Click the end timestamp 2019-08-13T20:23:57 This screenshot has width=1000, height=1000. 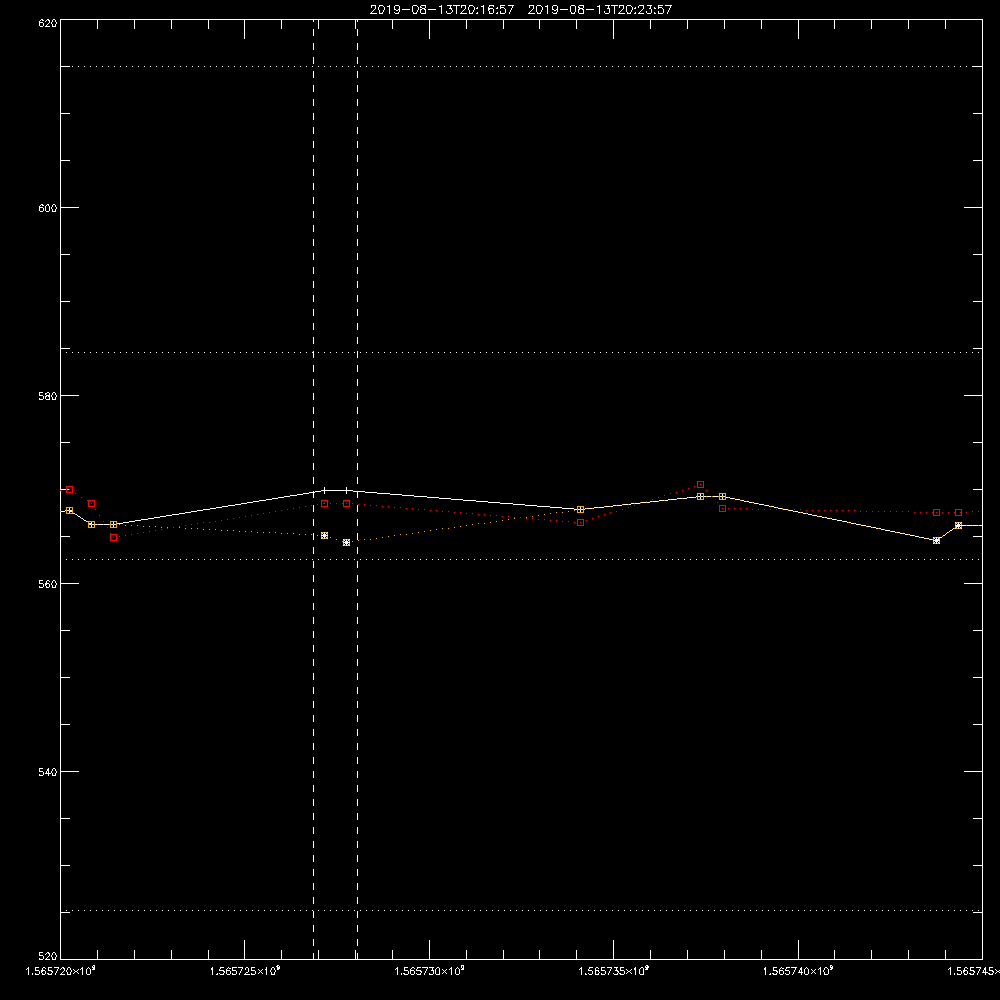(x=599, y=10)
